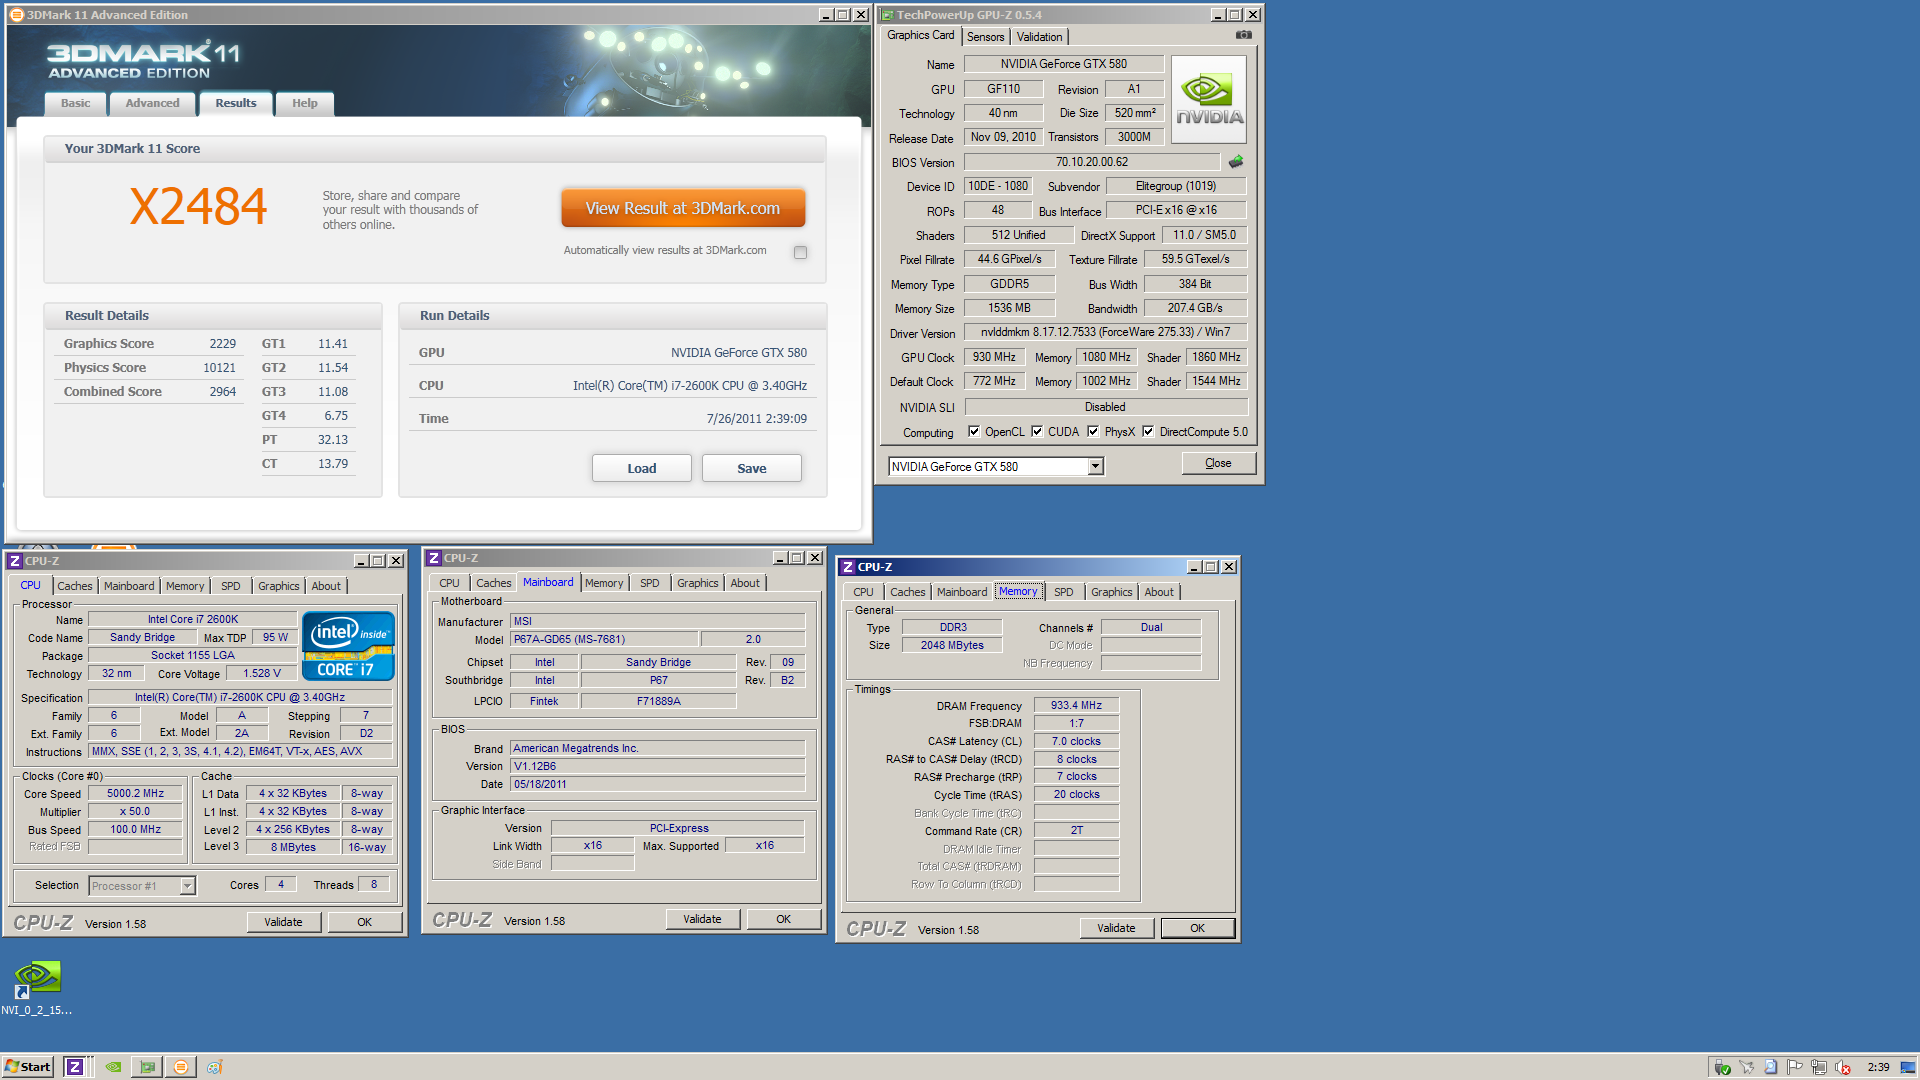
Task: Click OK in the CPU-Z Mainboard window
Action: [783, 919]
